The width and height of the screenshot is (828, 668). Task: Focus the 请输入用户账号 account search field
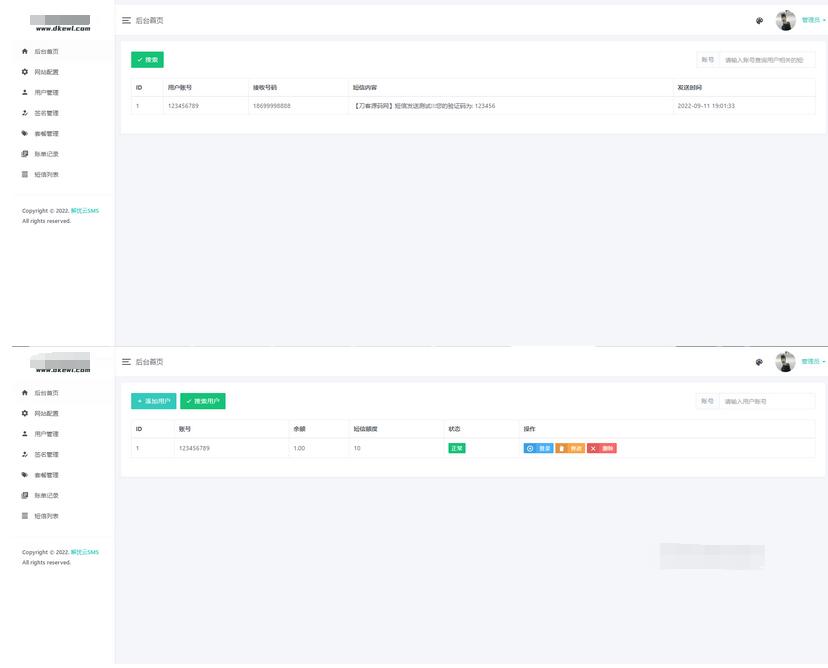coord(767,401)
